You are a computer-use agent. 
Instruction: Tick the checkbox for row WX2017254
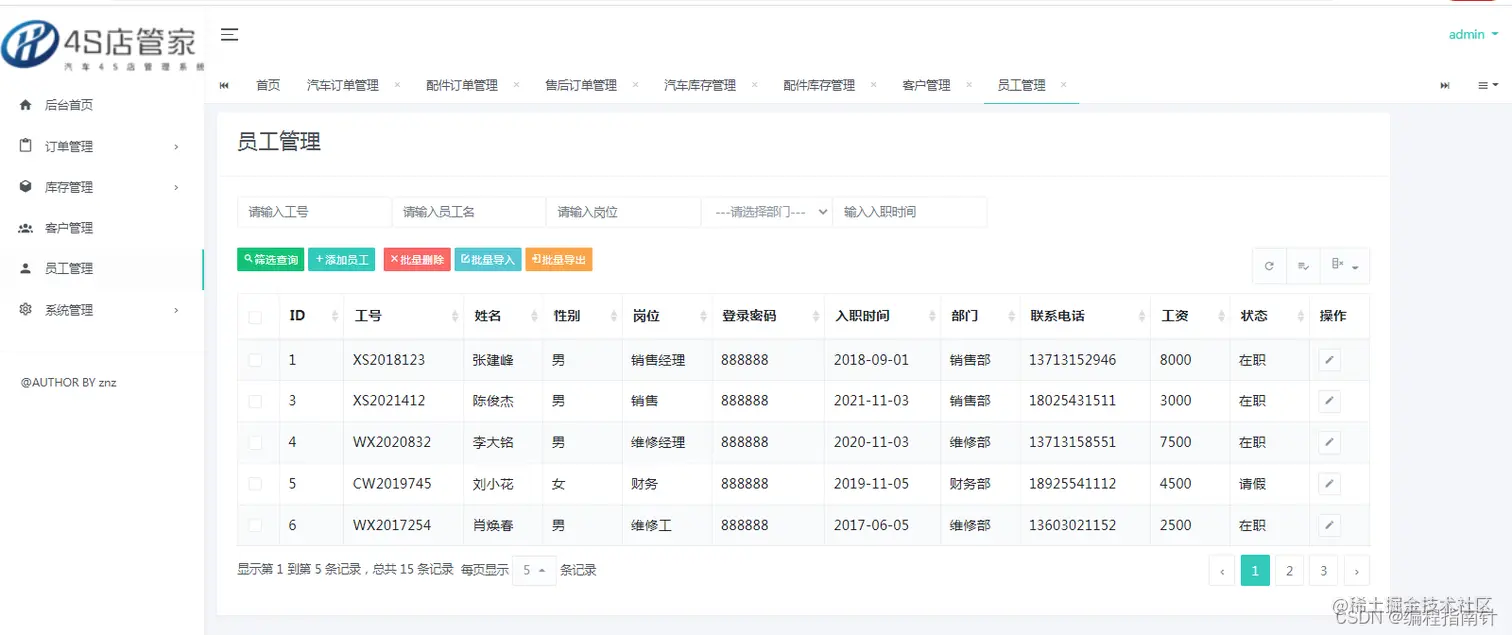pyautogui.click(x=255, y=525)
